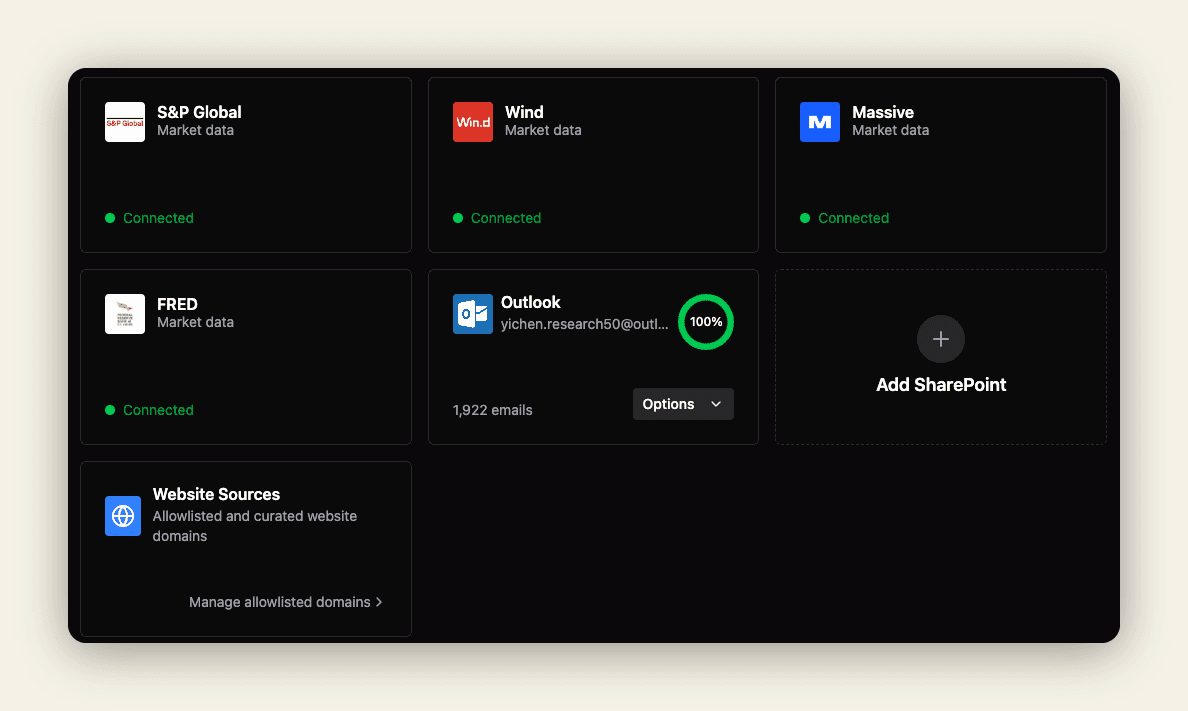Select the Website Sources title

coord(216,494)
